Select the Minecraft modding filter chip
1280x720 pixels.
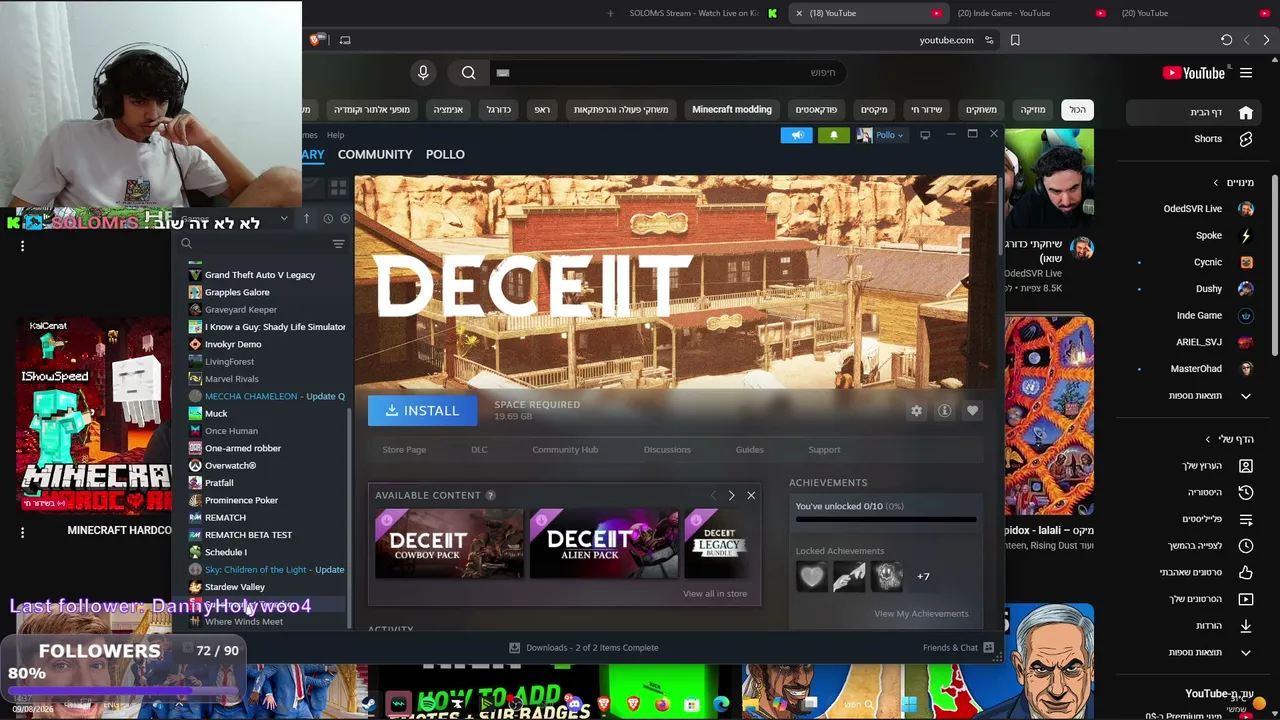click(x=732, y=109)
